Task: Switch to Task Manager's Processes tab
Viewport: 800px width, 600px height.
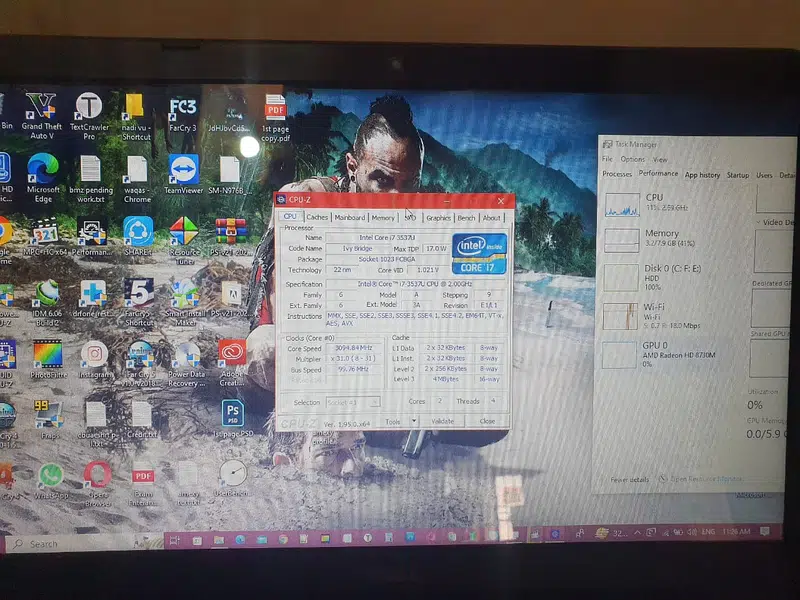Action: coord(617,174)
